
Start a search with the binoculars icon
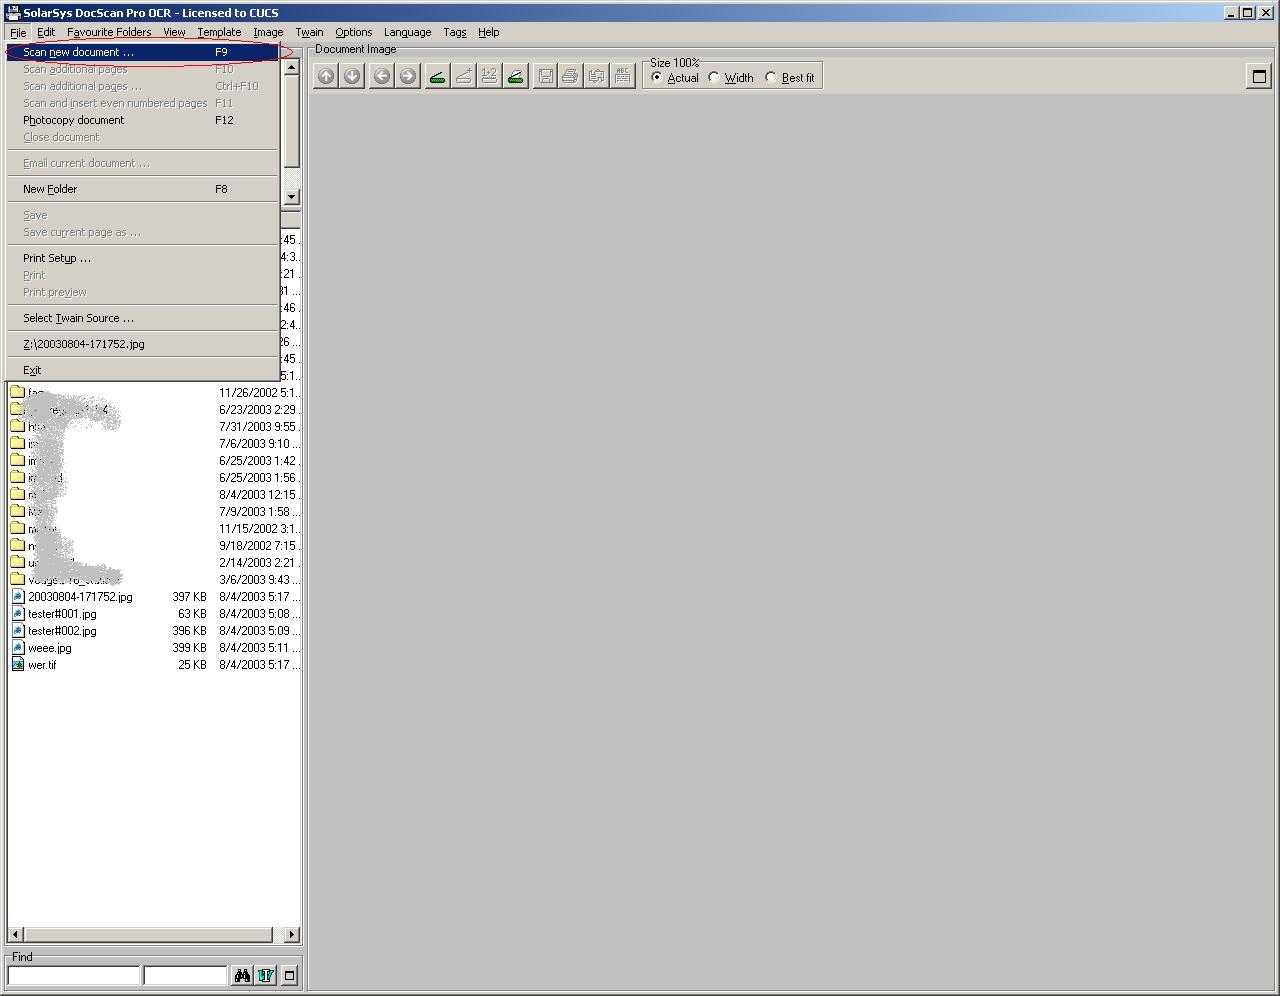pos(242,975)
